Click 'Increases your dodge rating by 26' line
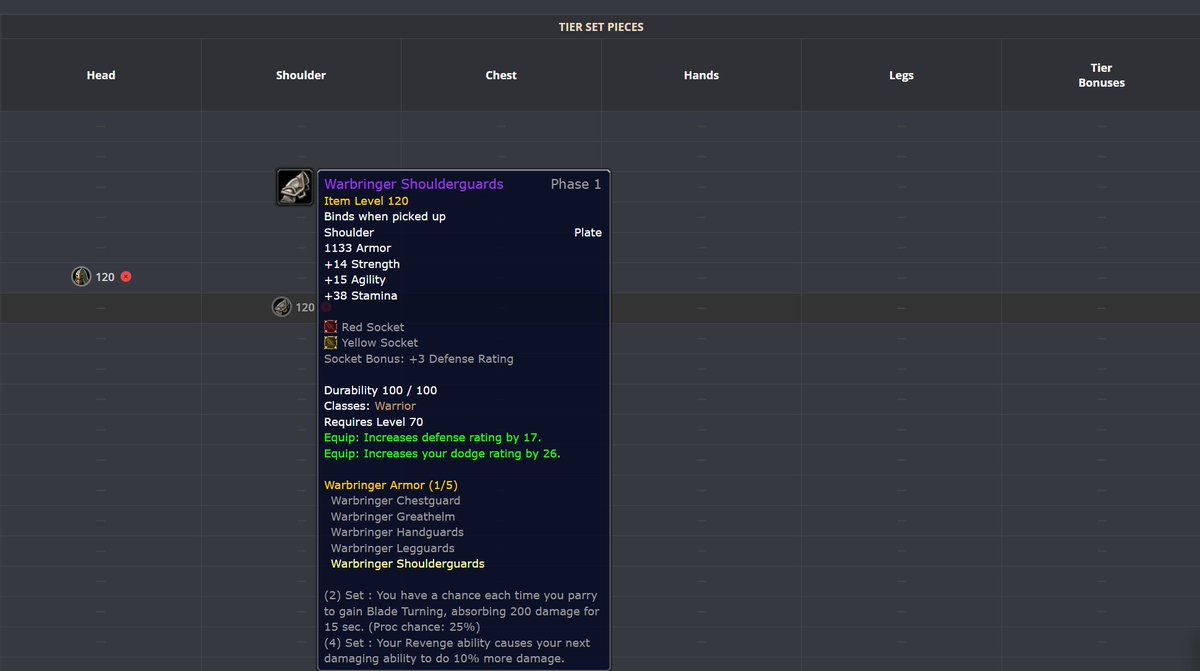 click(x=443, y=454)
